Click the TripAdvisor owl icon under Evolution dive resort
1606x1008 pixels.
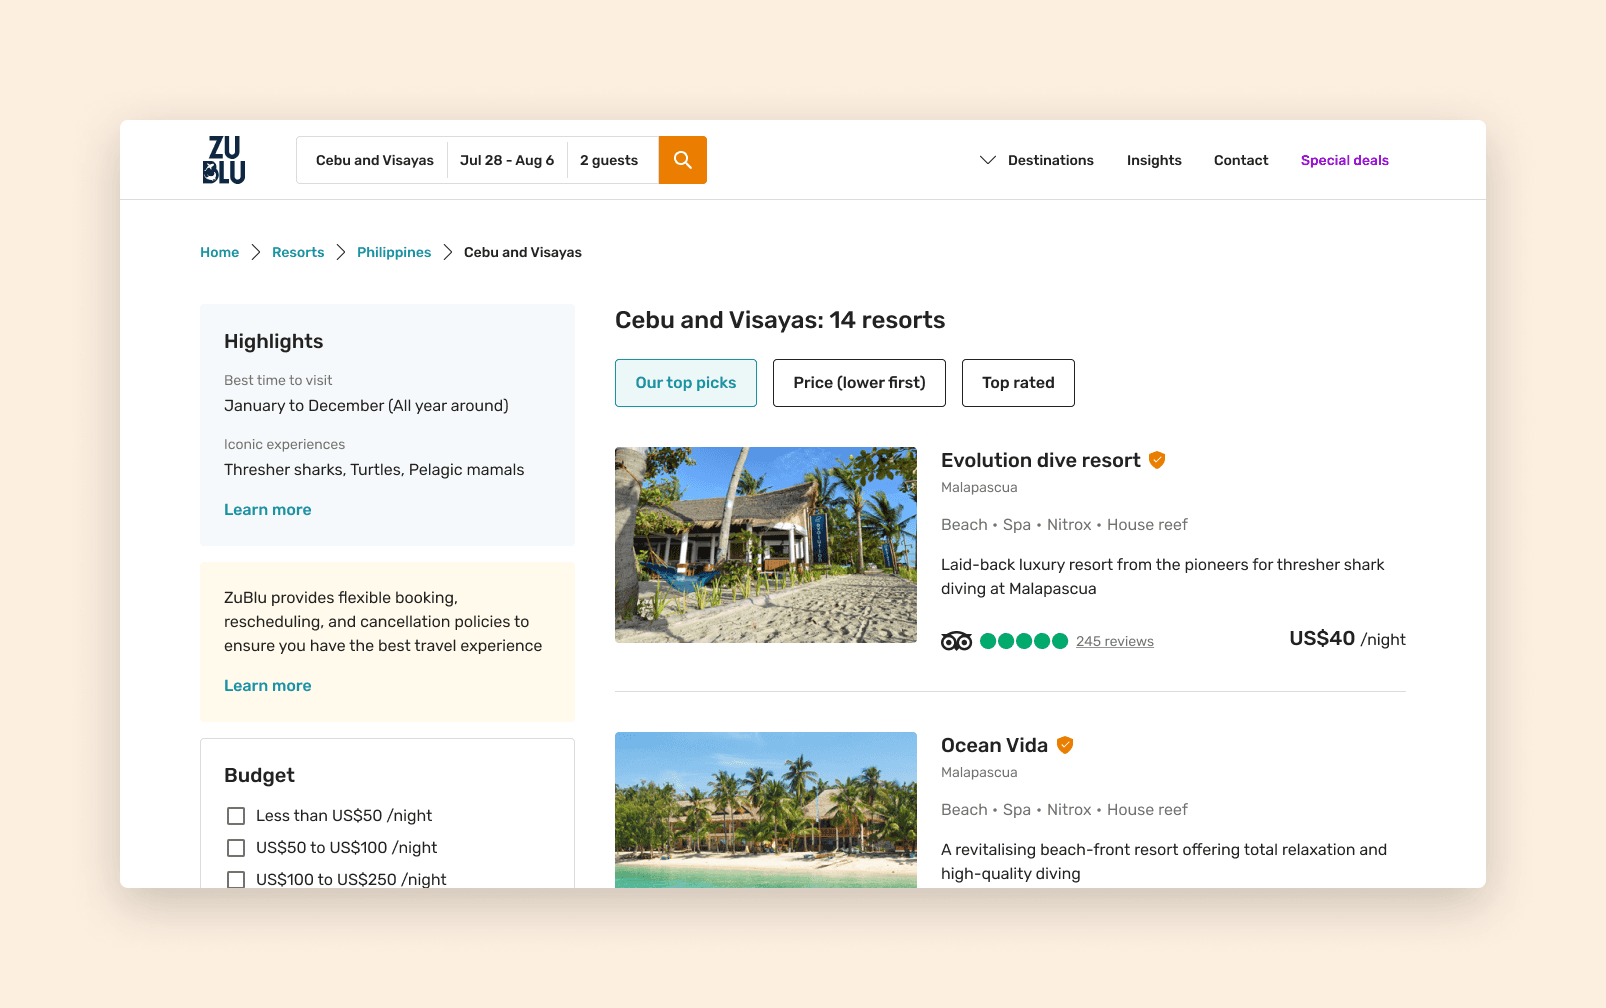[x=957, y=641]
